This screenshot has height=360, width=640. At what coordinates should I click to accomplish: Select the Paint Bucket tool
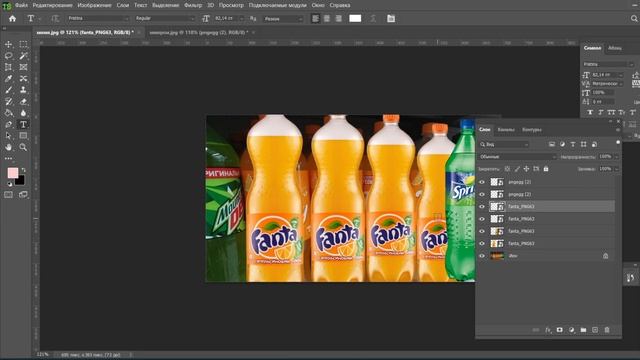coord(9,113)
